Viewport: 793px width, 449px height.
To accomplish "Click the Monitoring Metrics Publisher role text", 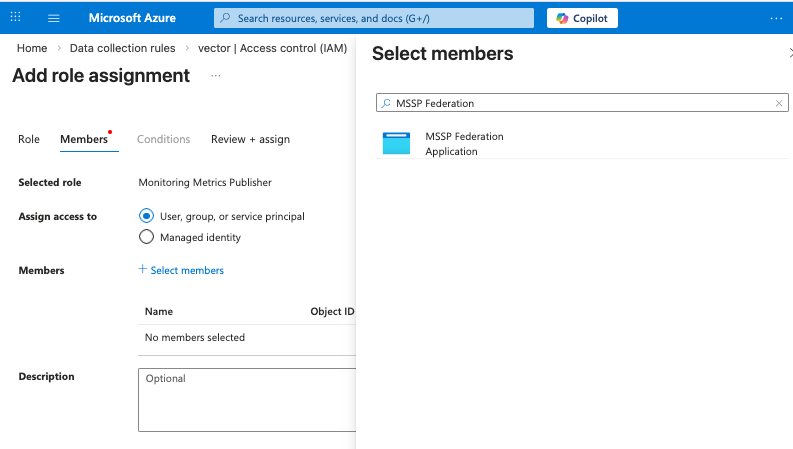I will (205, 182).
